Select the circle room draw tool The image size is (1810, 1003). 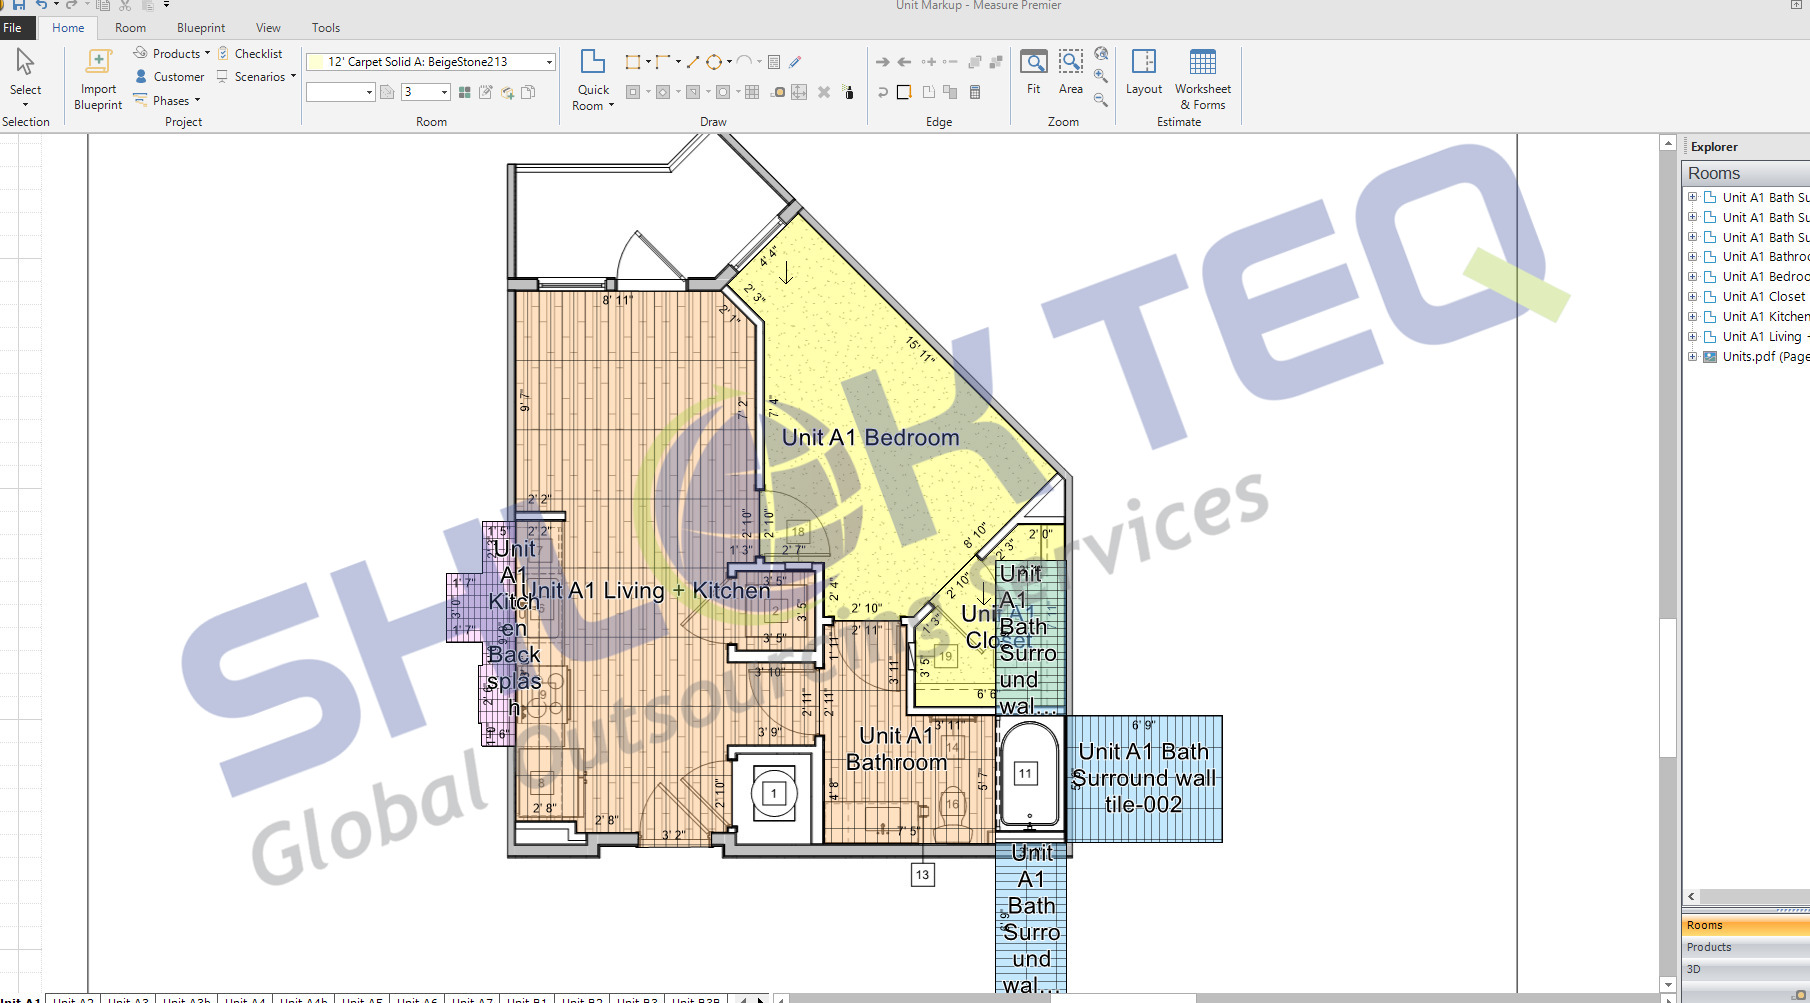pyautogui.click(x=714, y=62)
